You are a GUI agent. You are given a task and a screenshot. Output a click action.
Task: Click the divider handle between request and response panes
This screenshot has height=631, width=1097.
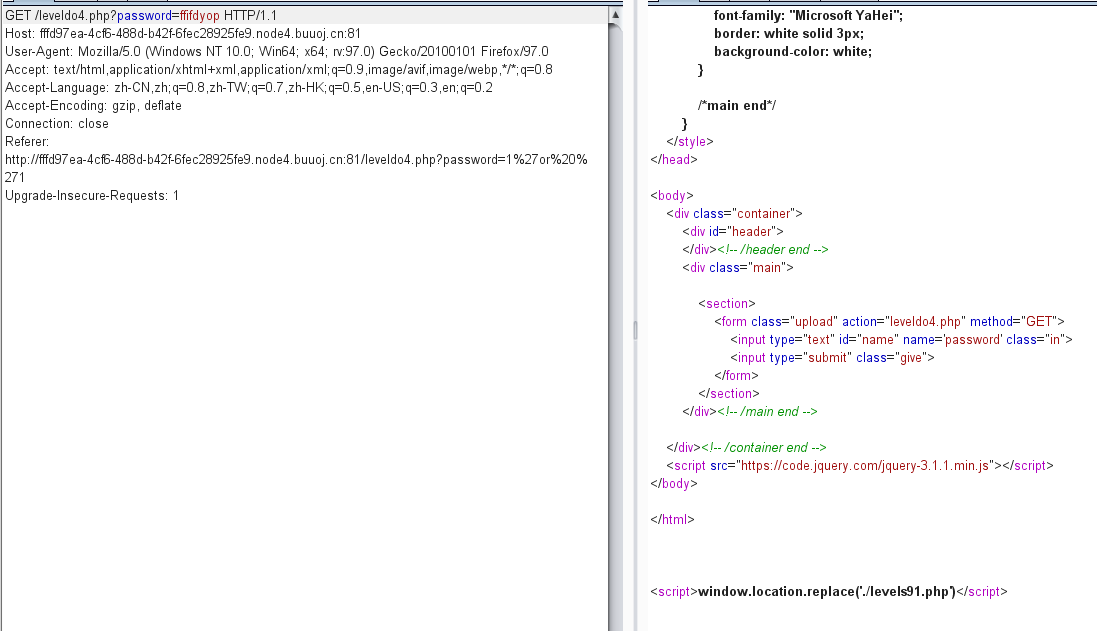pos(635,330)
